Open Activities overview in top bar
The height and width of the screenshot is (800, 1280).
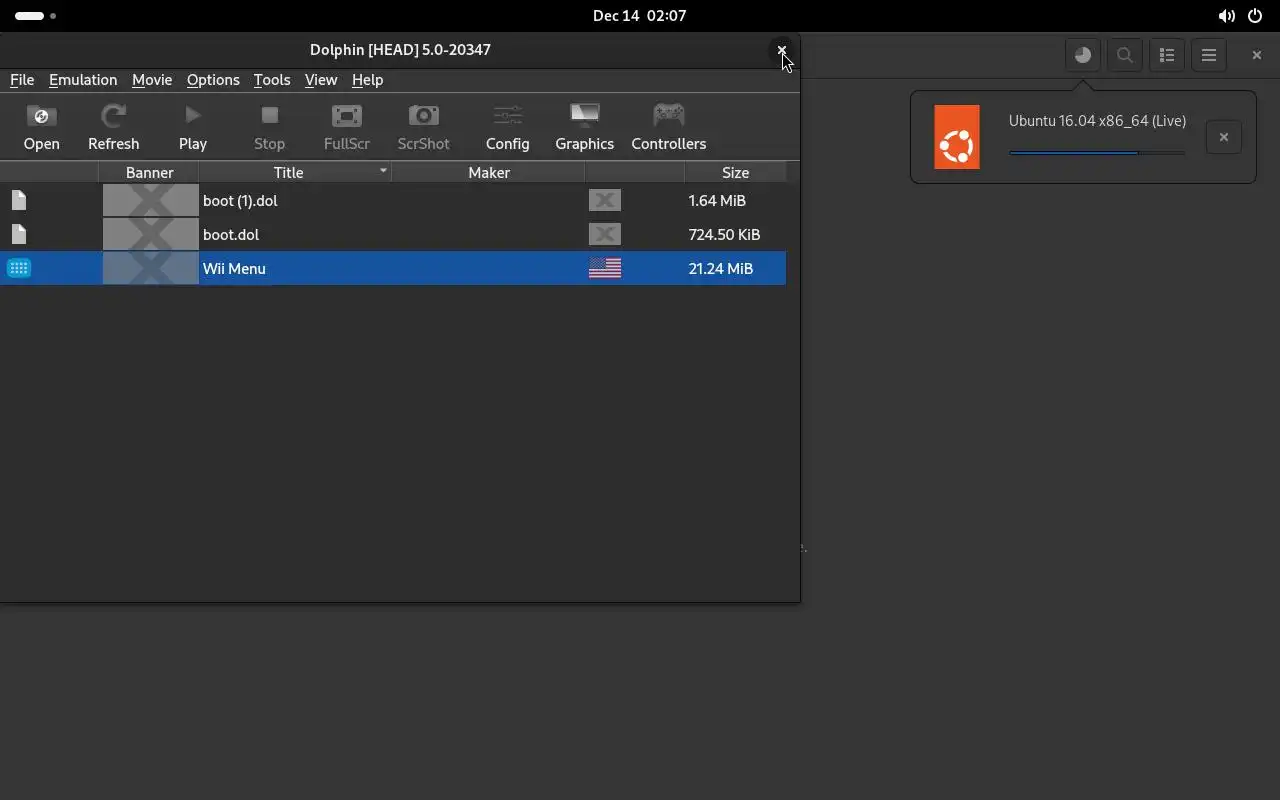pos(36,16)
